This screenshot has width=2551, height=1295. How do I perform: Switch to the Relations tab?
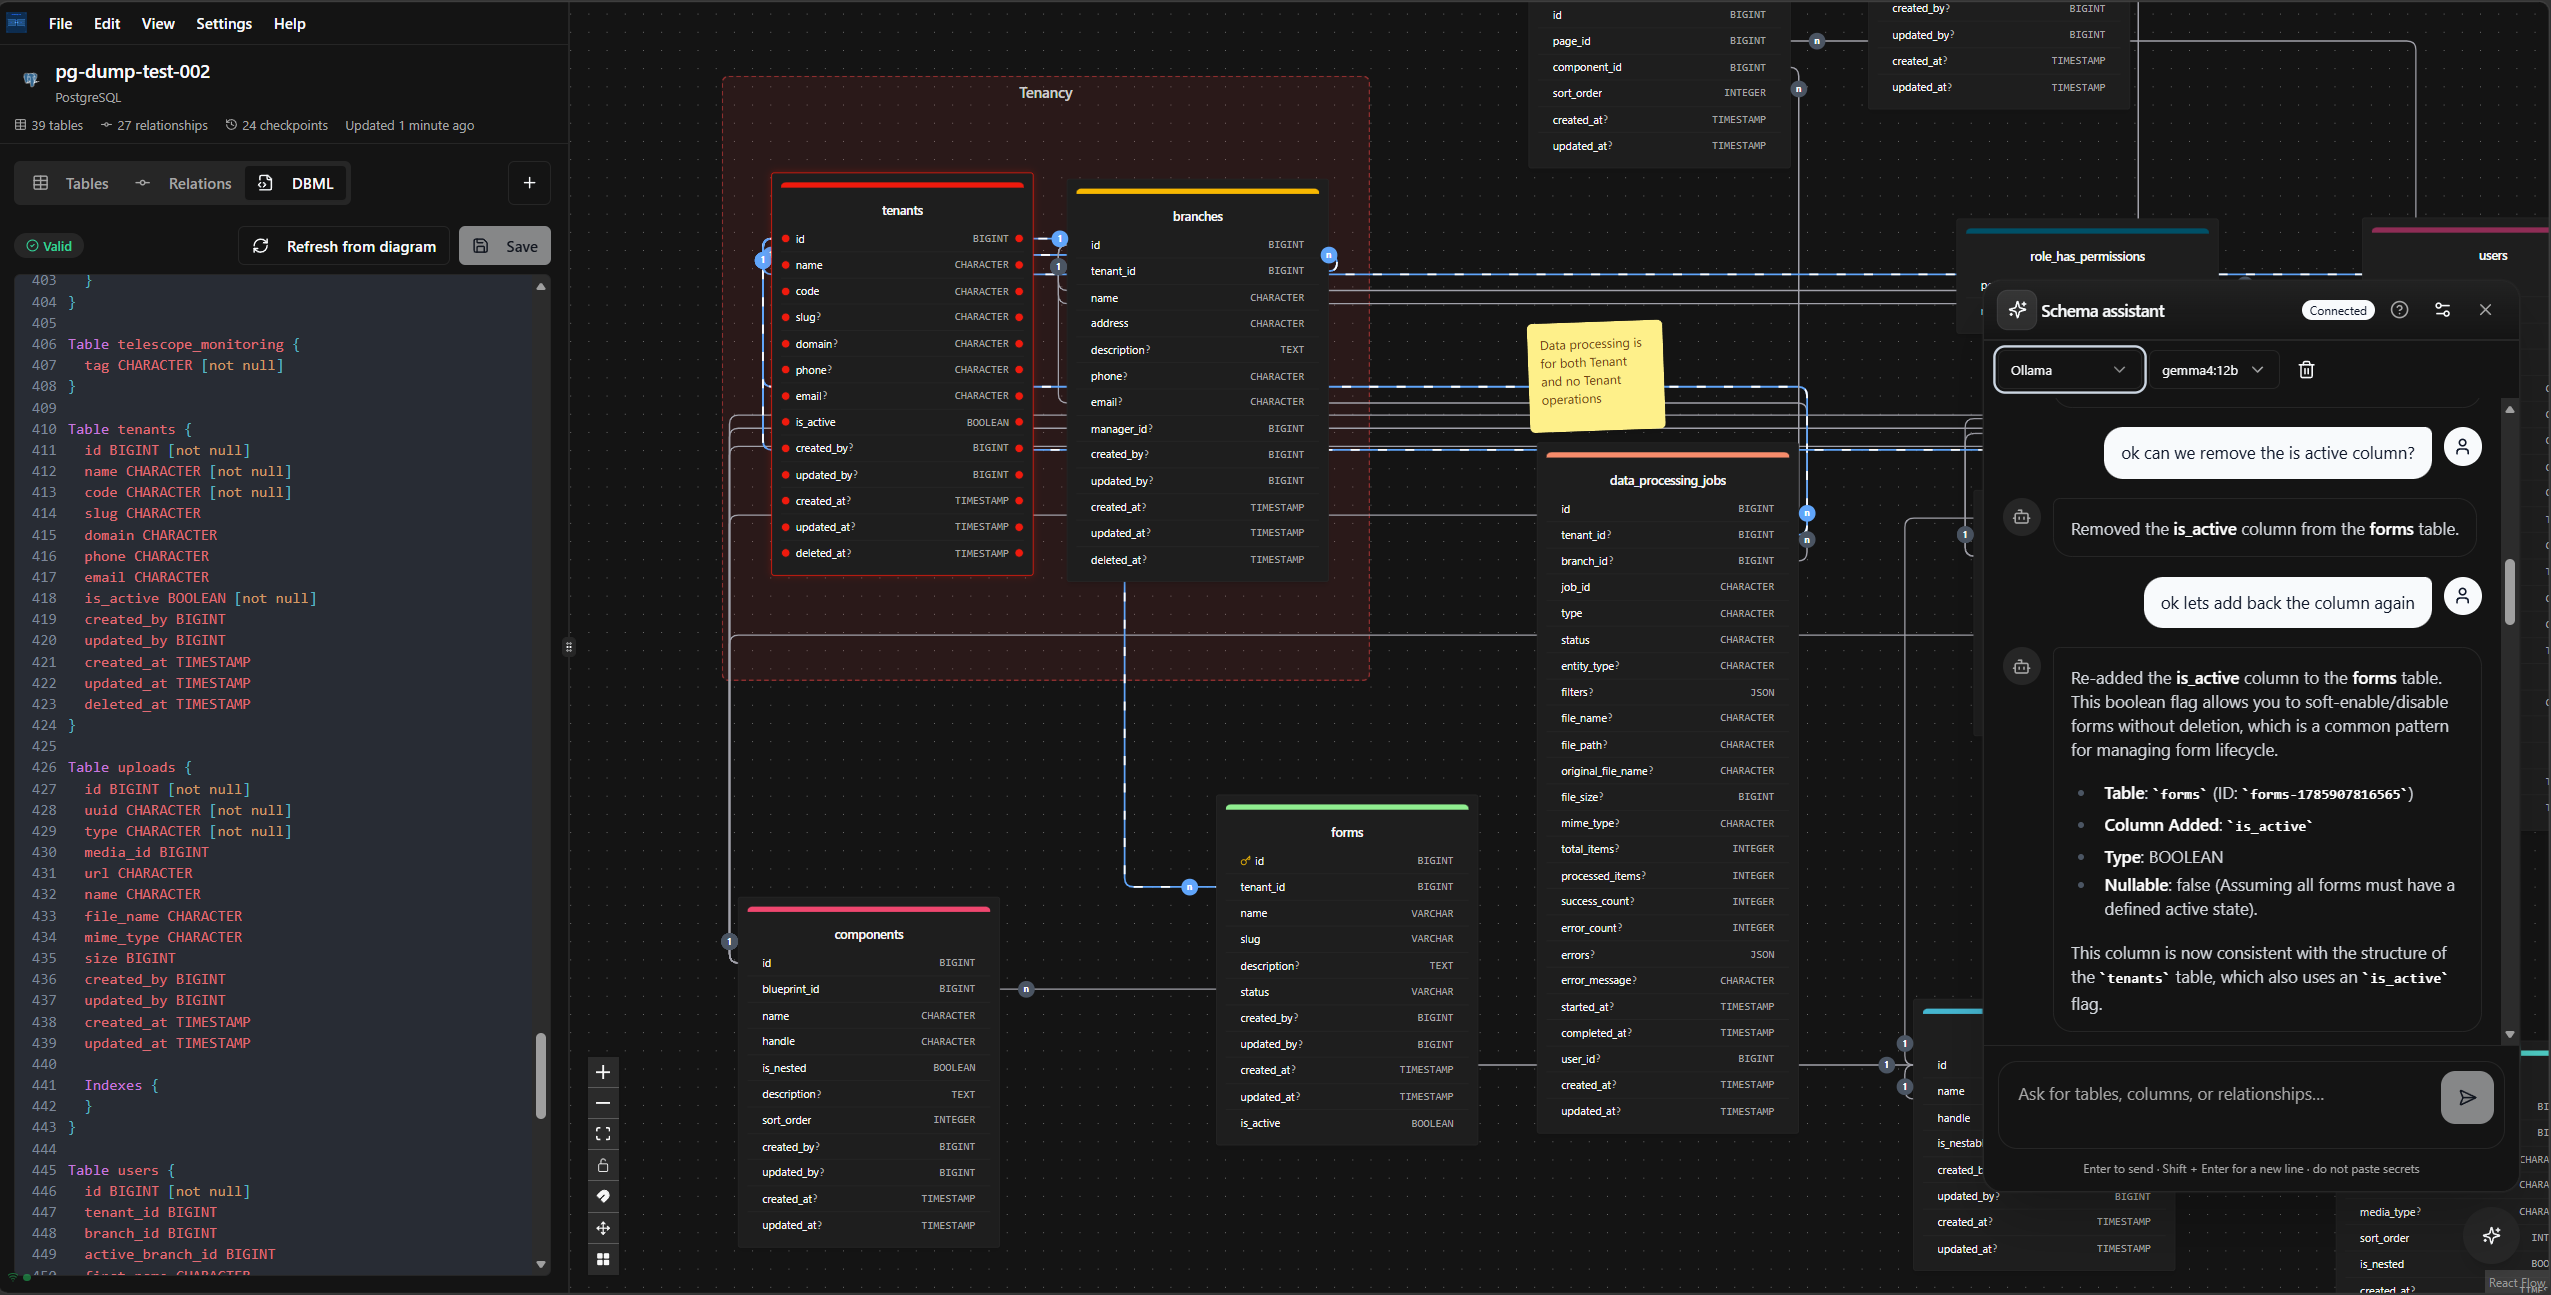coord(184,183)
